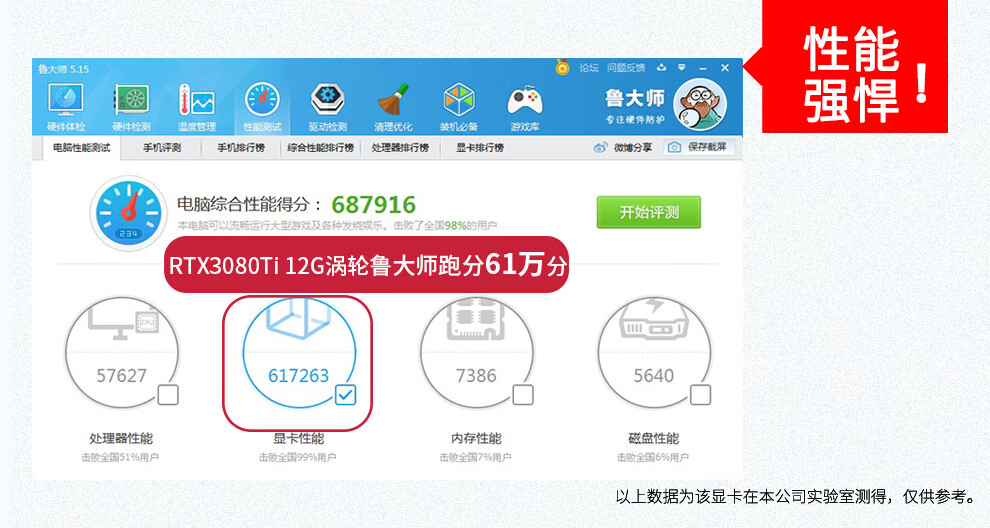Click the skin/upload icon next to 问题反馈
The width and height of the screenshot is (990, 528).
[661, 67]
